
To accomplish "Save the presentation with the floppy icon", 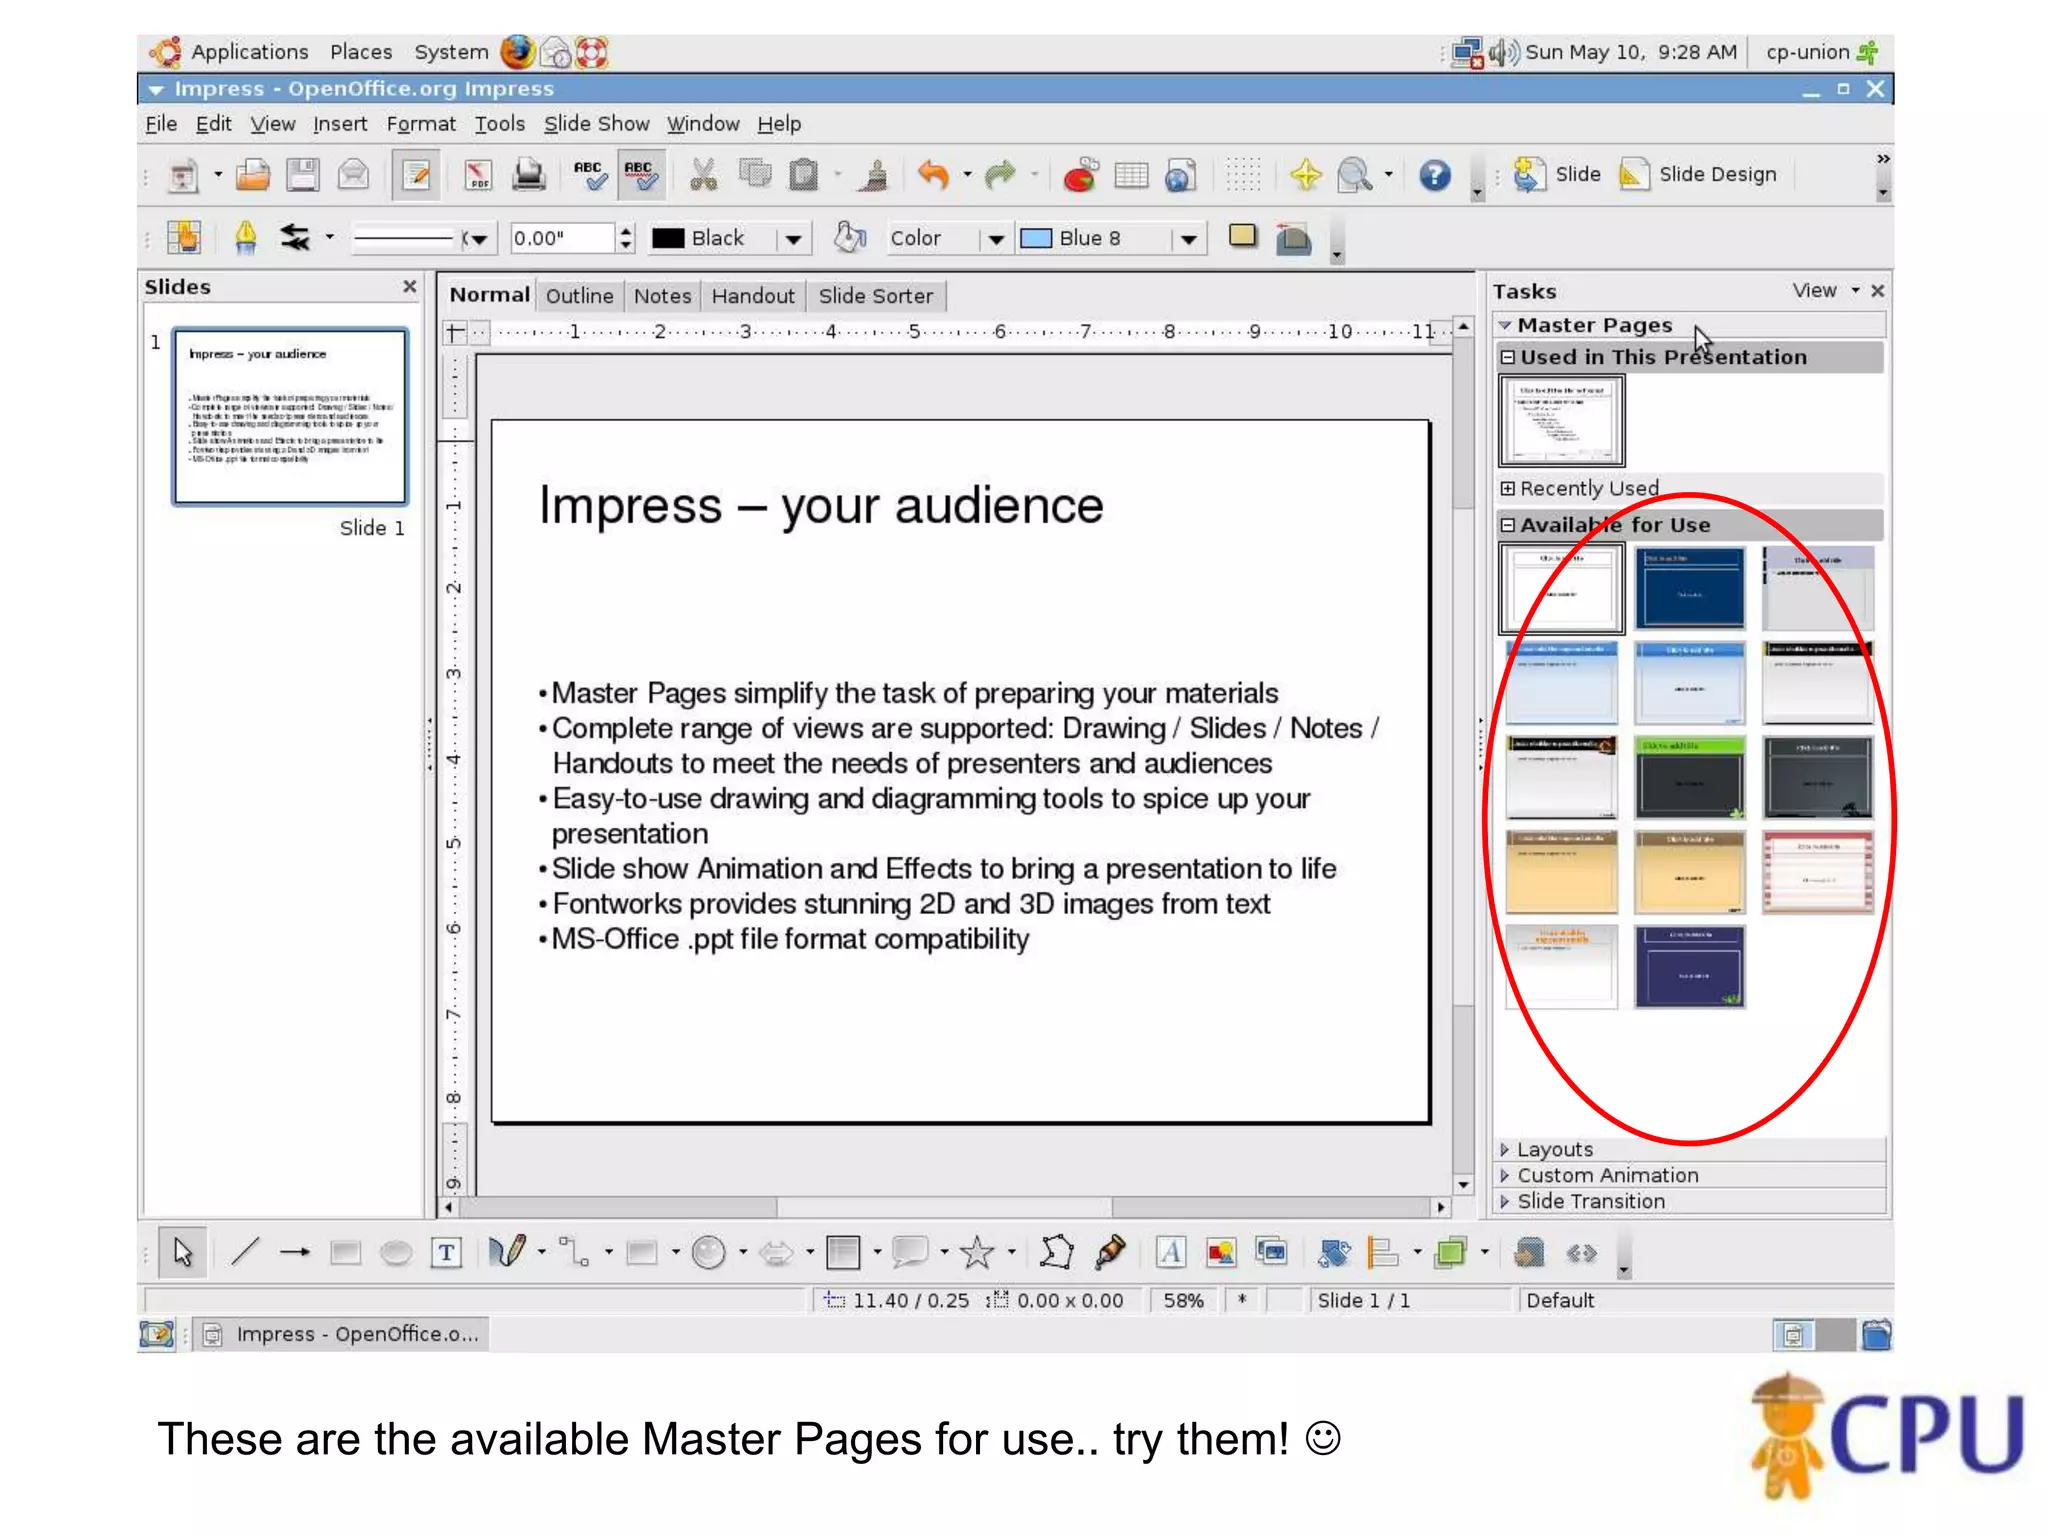I will click(302, 175).
